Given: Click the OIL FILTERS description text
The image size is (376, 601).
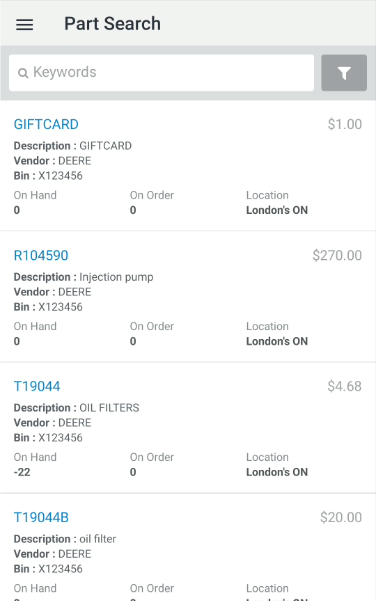Looking at the screenshot, I should 109,408.
